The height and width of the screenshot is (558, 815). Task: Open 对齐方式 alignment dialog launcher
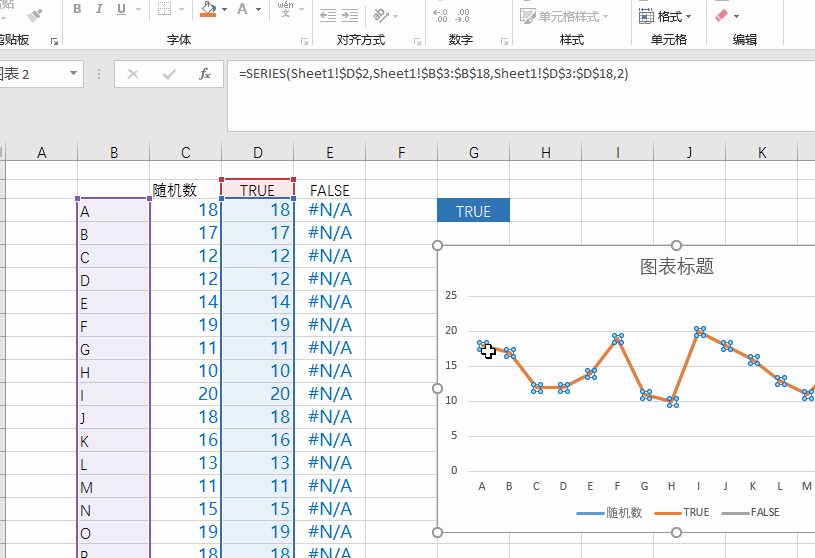417,41
